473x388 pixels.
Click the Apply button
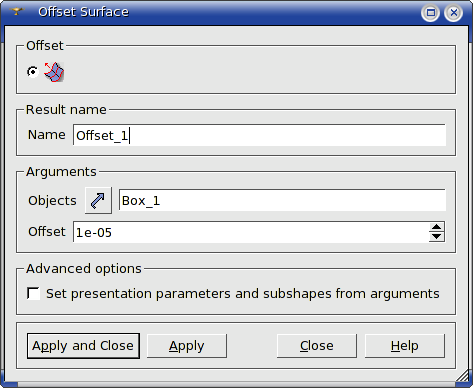point(187,346)
